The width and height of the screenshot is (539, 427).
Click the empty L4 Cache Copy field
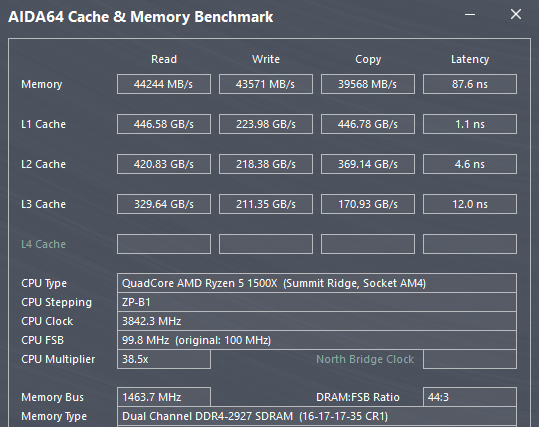pyautogui.click(x=368, y=244)
